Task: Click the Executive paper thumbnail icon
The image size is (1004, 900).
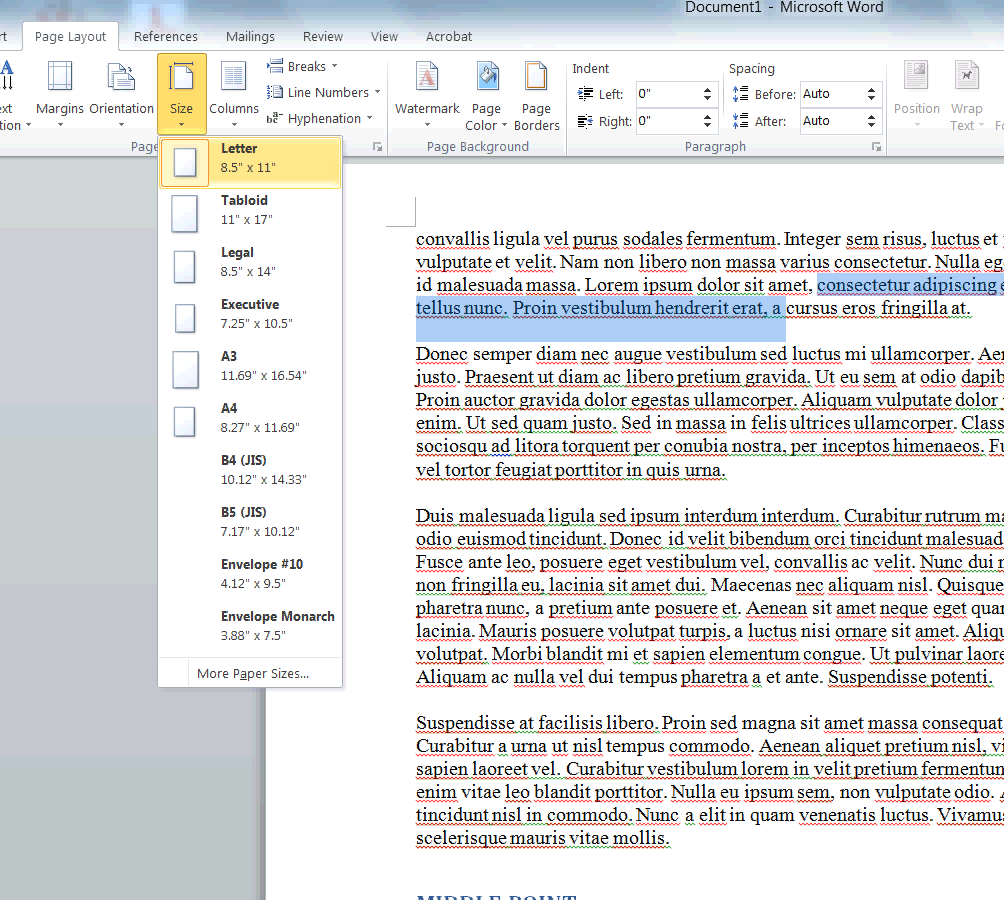Action: 185,318
